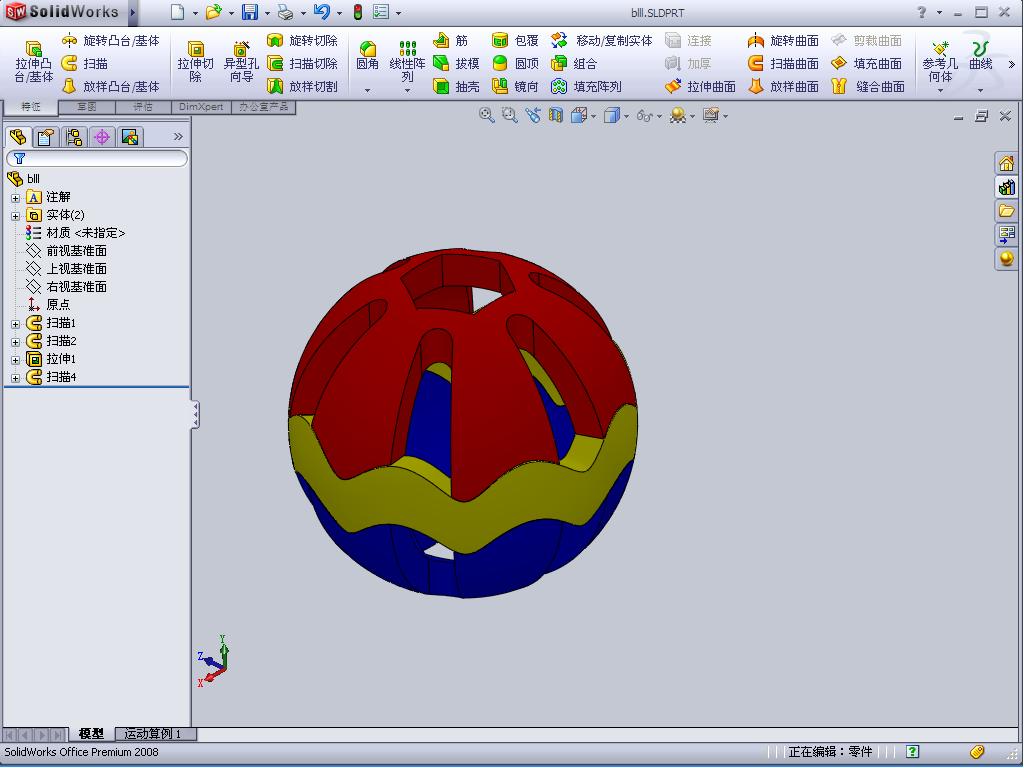Click the Revolved Surface (旋转曲面) tool
Image resolution: width=1024 pixels, height=768 pixels.
(783, 40)
